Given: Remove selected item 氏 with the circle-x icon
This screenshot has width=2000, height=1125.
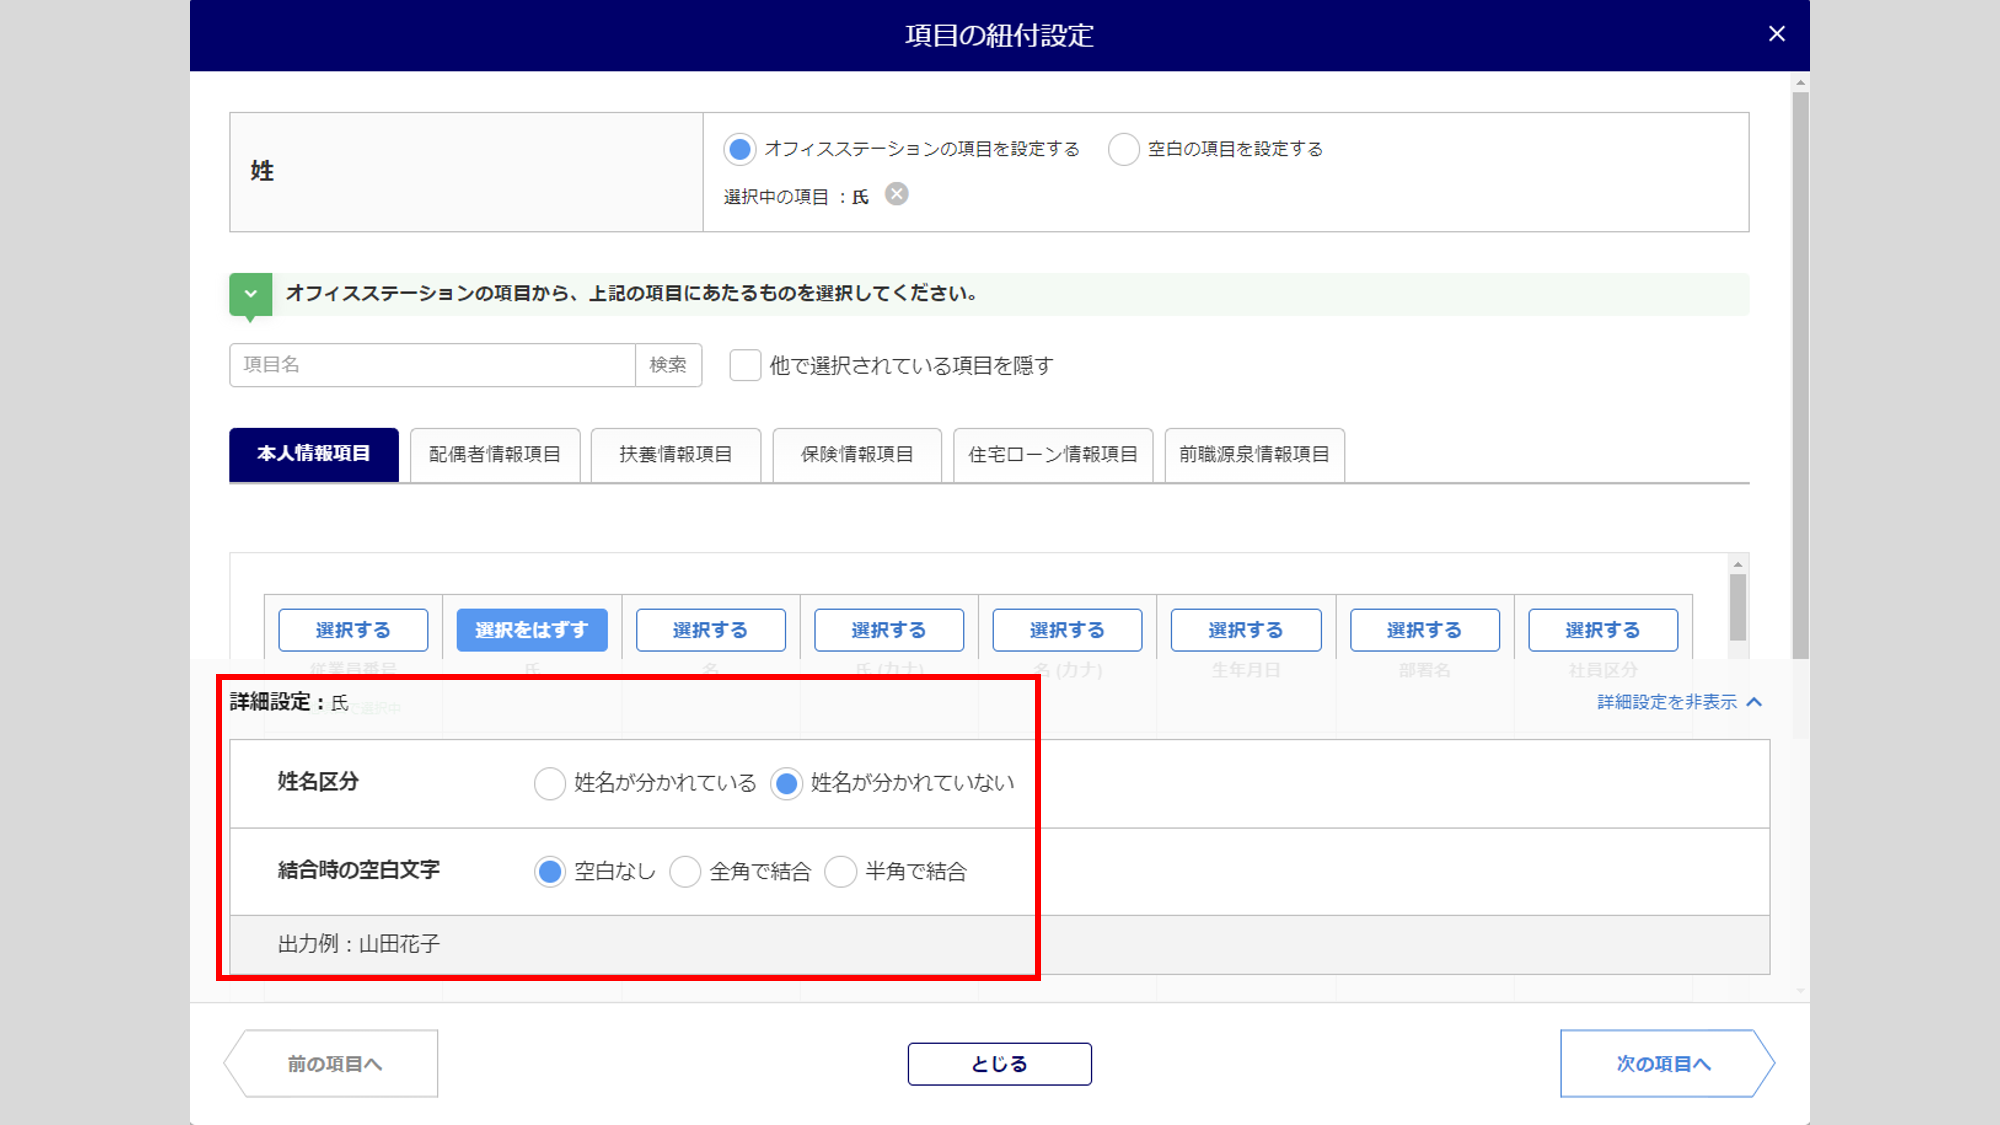Looking at the screenshot, I should (x=897, y=194).
